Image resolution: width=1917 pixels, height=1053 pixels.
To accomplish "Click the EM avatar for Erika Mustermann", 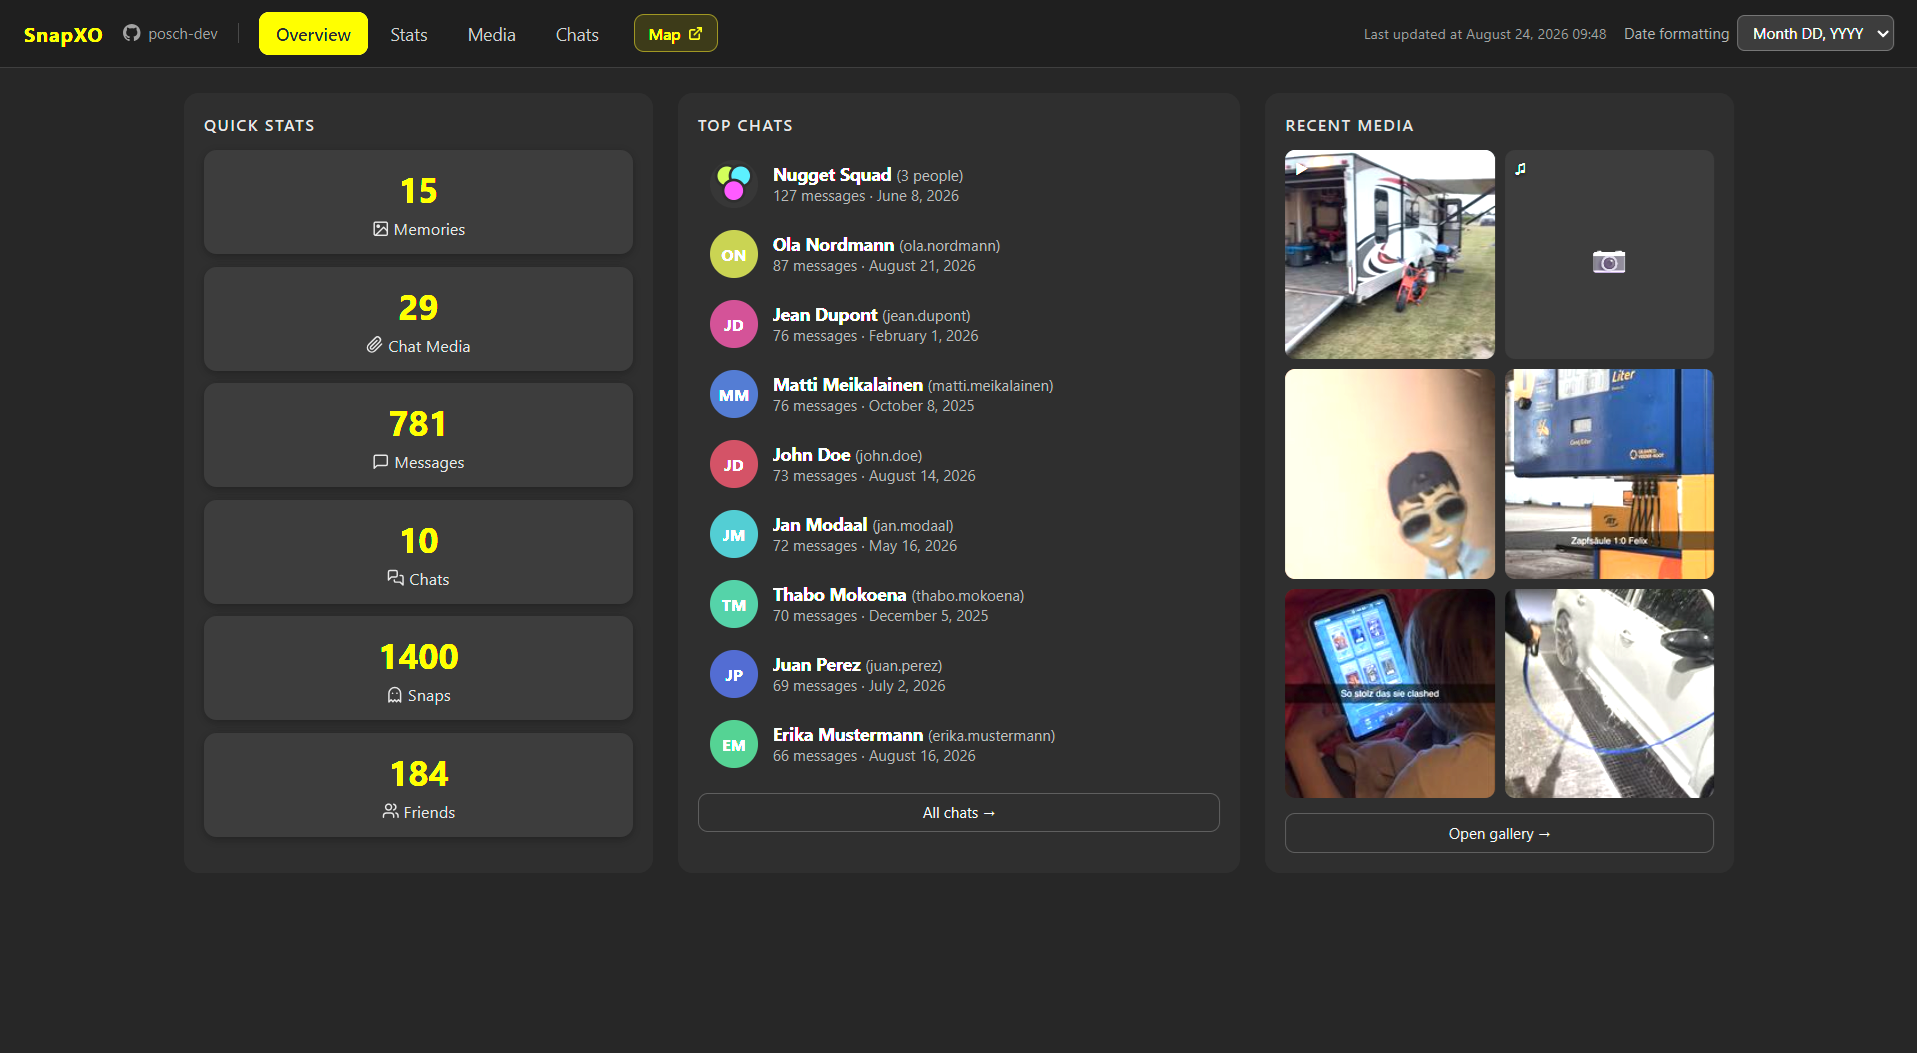I will pyautogui.click(x=734, y=745).
